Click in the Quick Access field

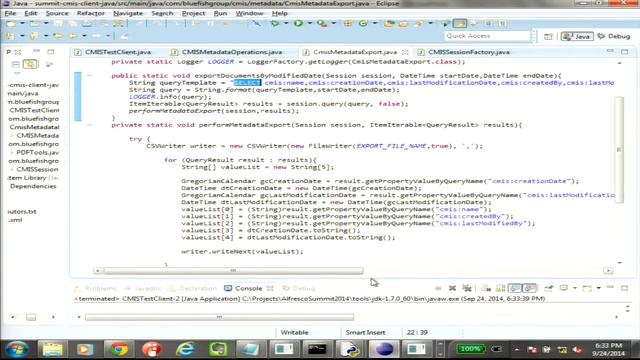487,36
